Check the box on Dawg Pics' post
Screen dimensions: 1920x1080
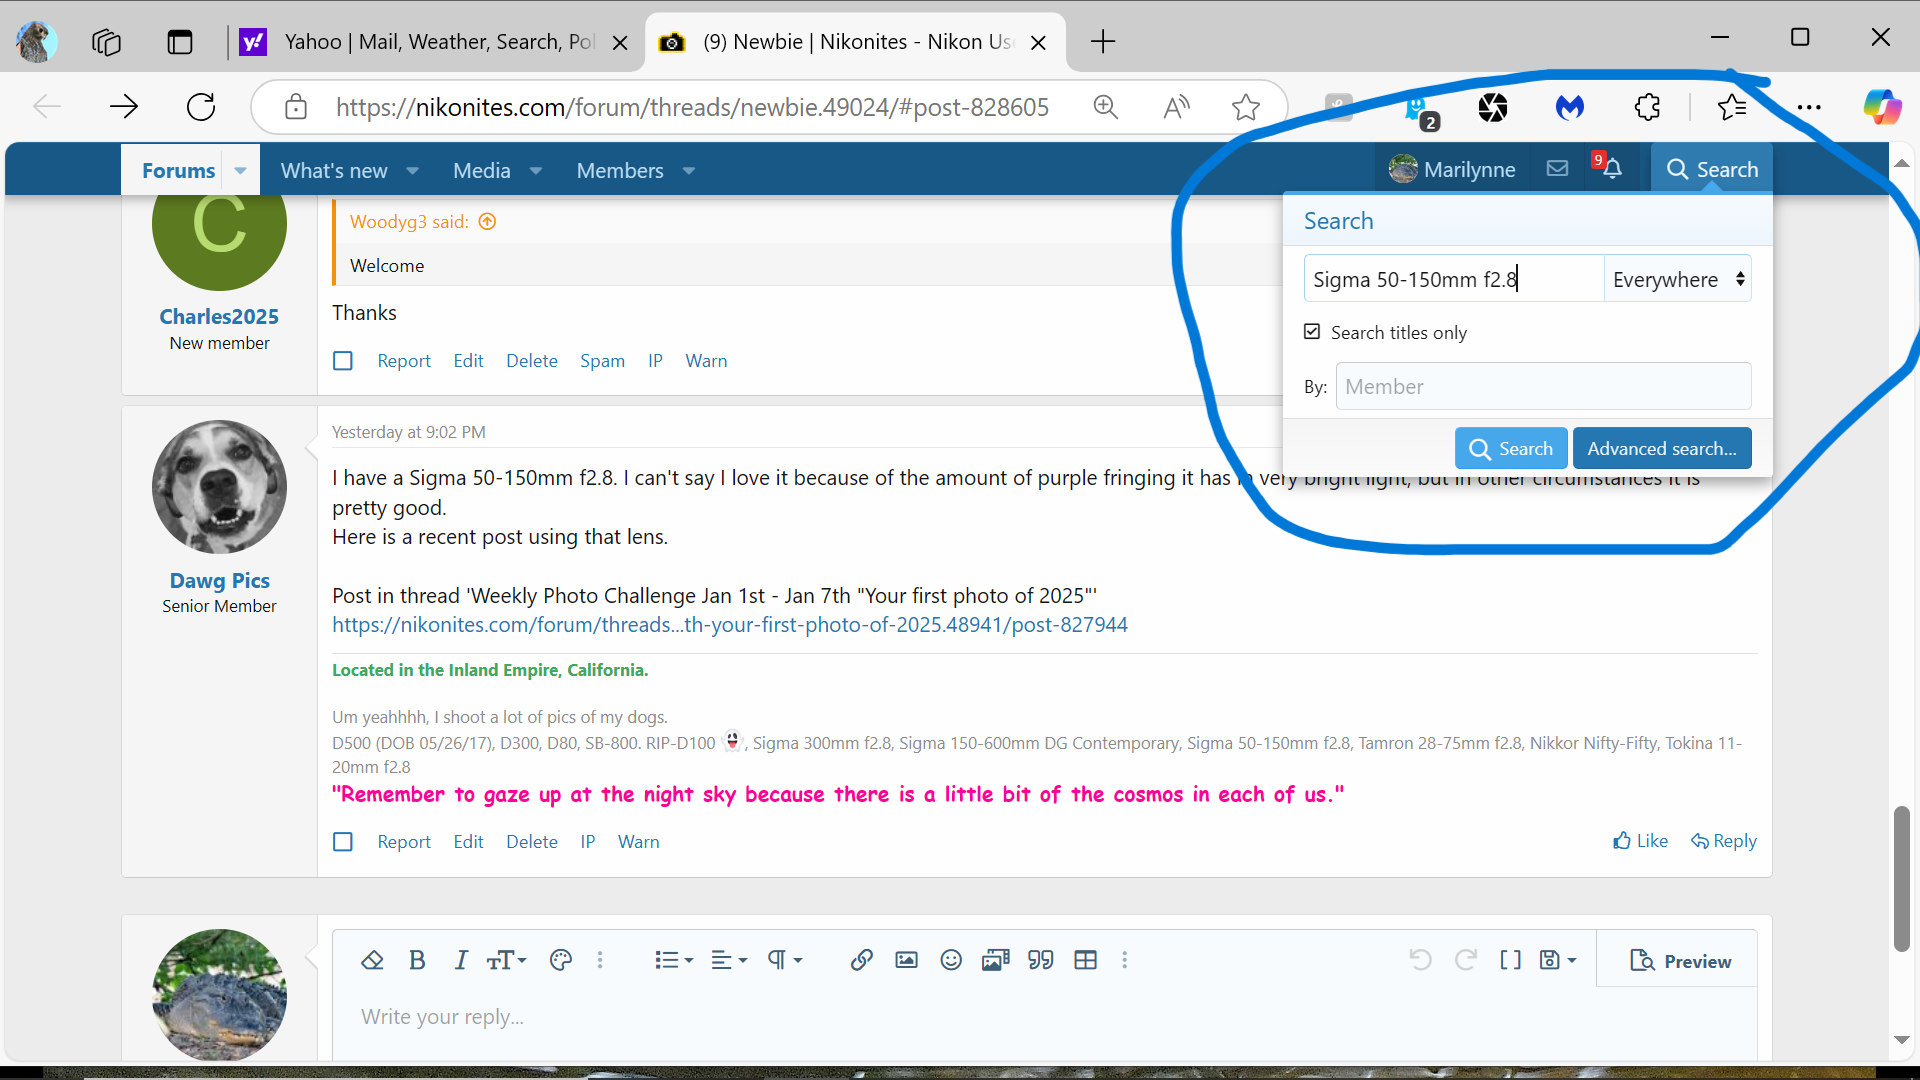coord(343,842)
